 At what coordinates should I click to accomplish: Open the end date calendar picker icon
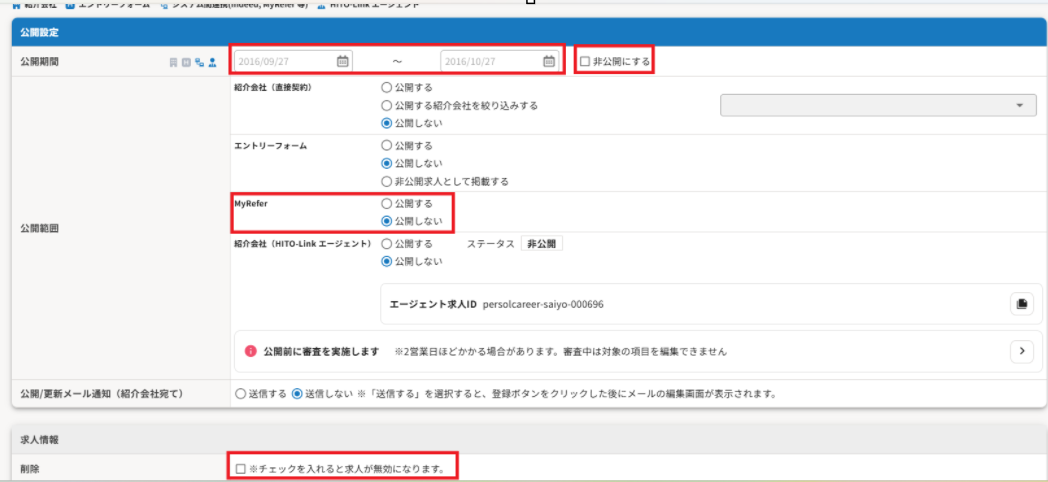click(549, 61)
